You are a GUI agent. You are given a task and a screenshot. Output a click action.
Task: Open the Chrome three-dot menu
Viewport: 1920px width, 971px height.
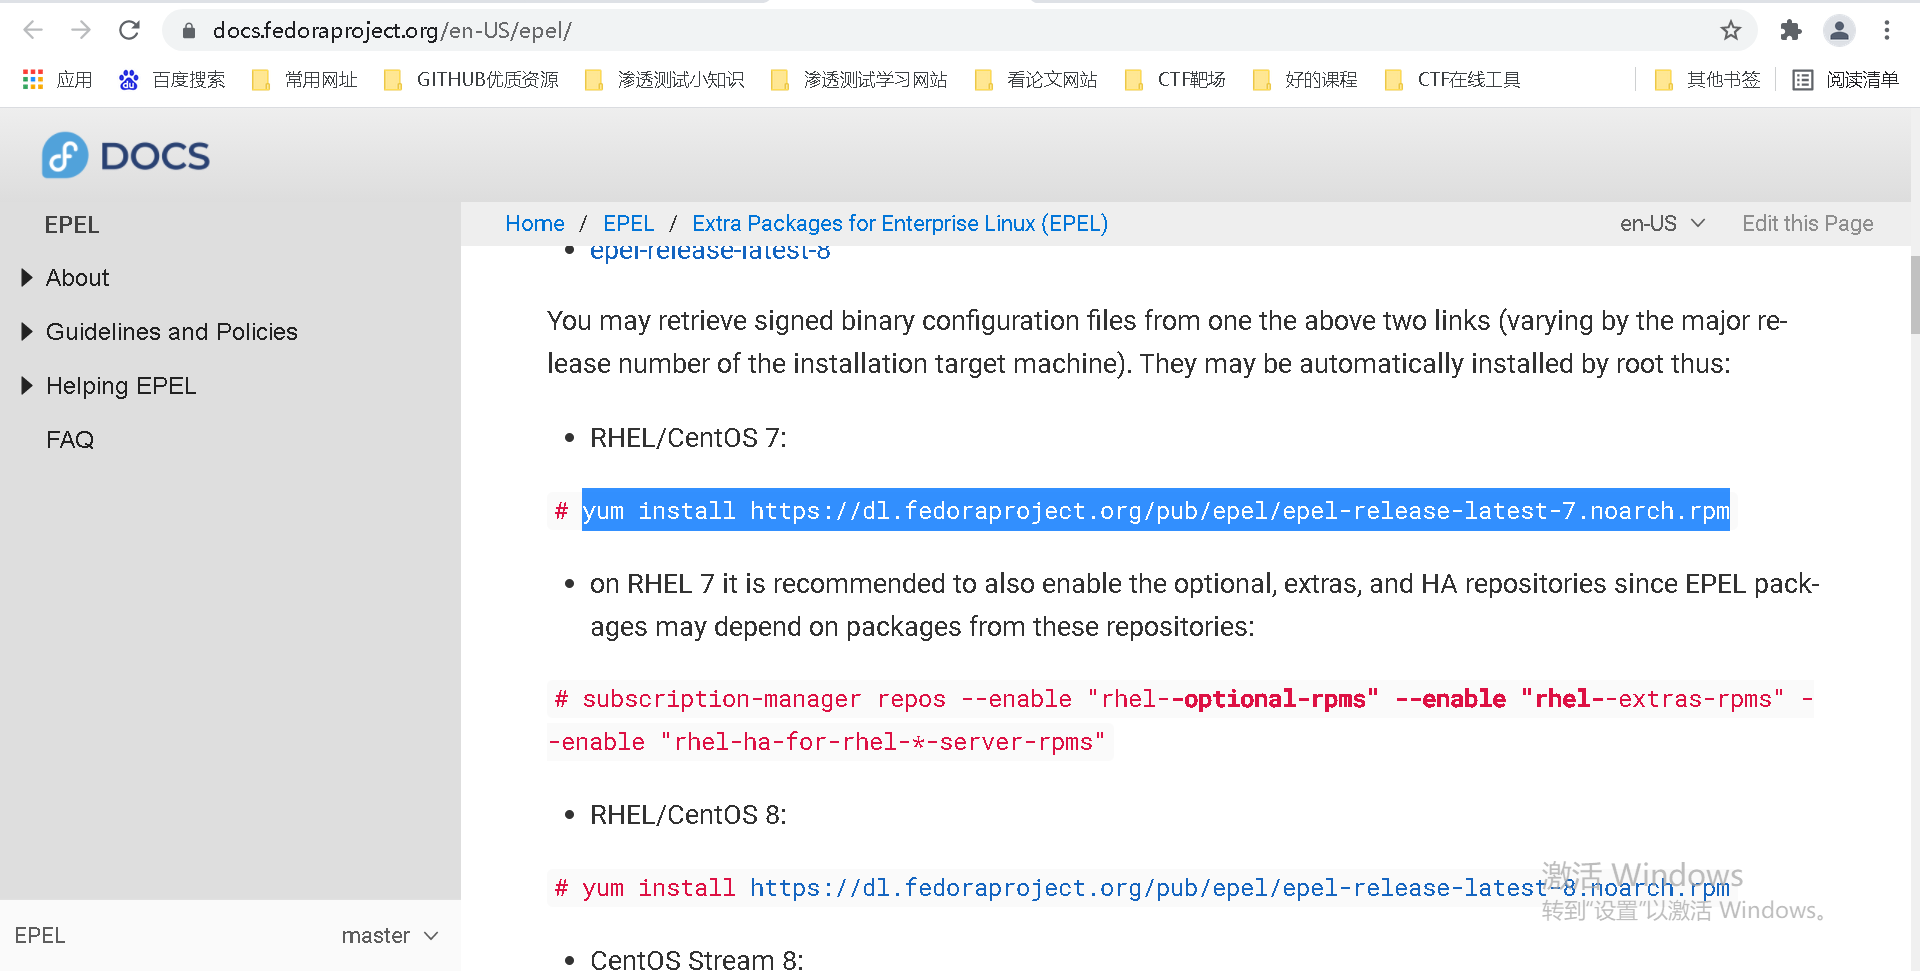(x=1887, y=31)
